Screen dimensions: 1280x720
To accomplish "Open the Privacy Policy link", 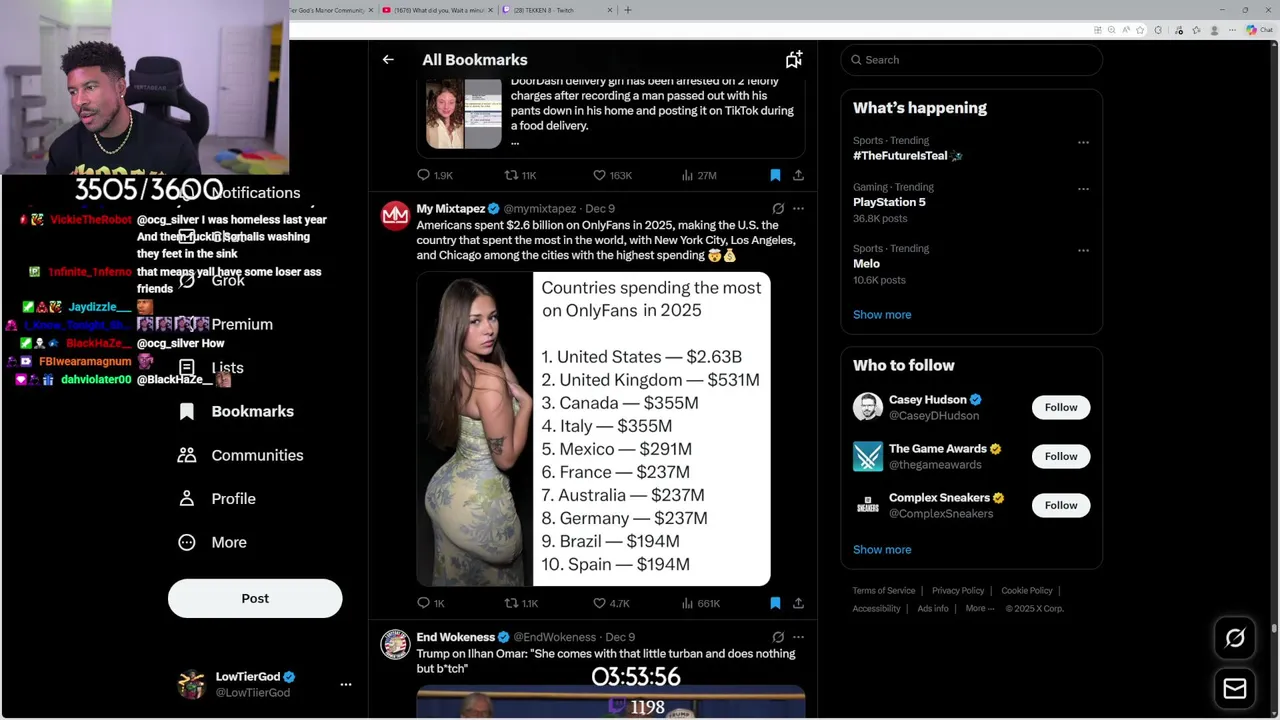I will point(958,591).
